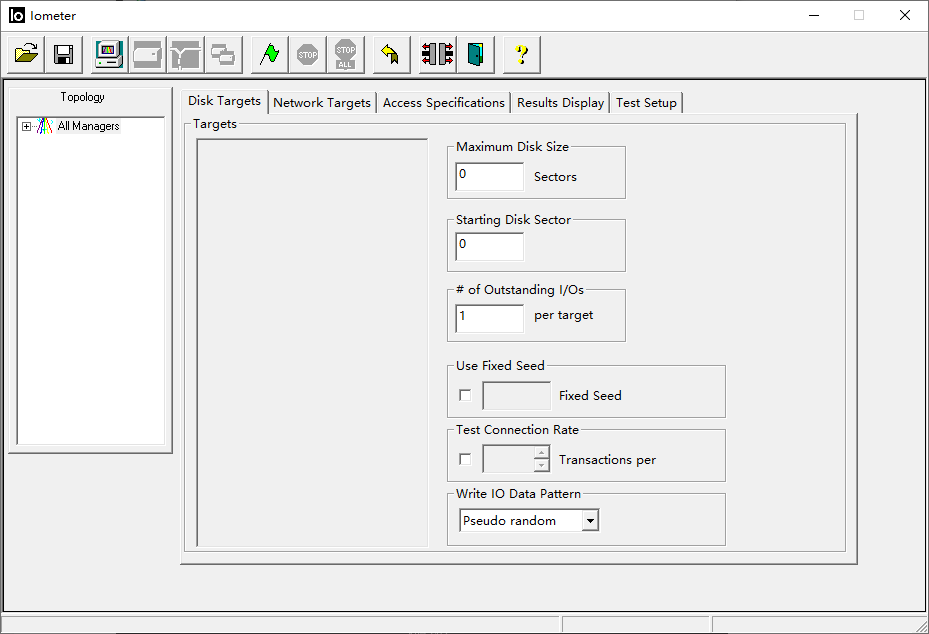Show the Results Display tab
The width and height of the screenshot is (929, 634).
coord(560,103)
